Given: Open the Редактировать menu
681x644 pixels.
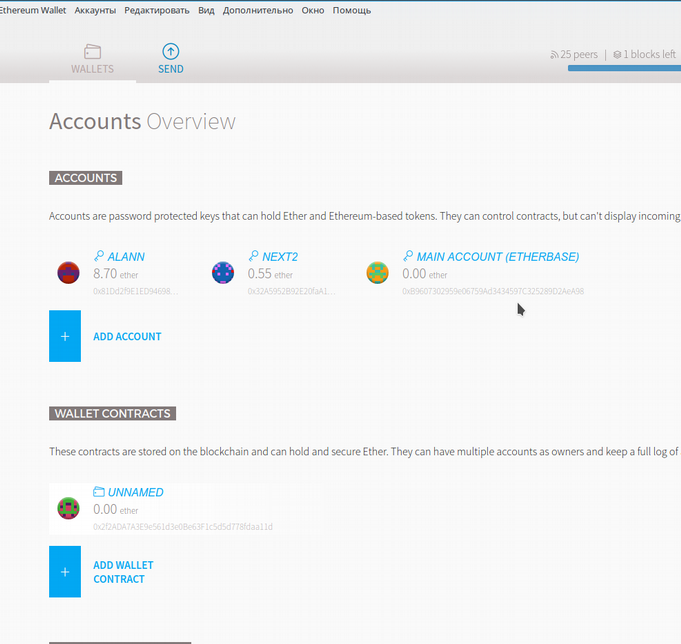Looking at the screenshot, I should tap(157, 10).
